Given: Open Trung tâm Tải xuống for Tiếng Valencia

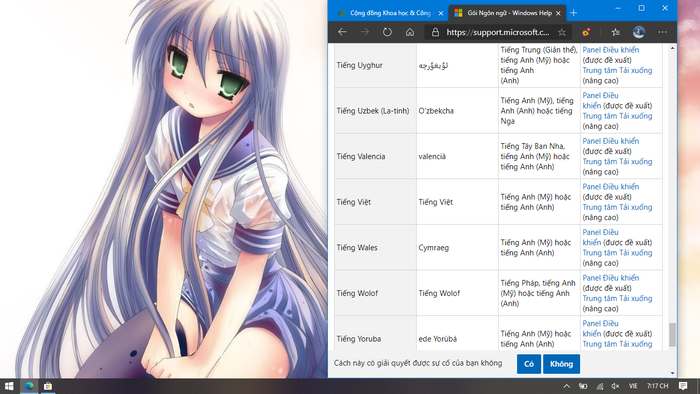Looking at the screenshot, I should (617, 162).
